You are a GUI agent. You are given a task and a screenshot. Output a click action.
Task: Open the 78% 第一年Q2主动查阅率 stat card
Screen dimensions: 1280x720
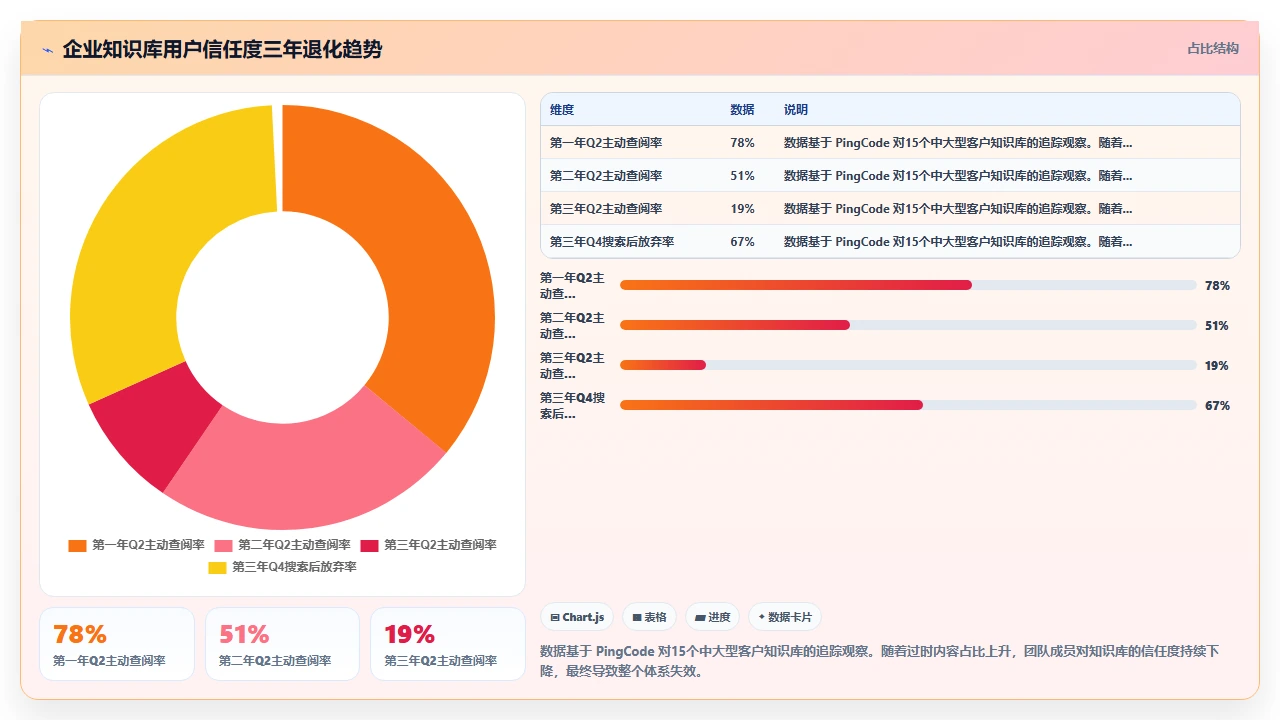[117, 644]
